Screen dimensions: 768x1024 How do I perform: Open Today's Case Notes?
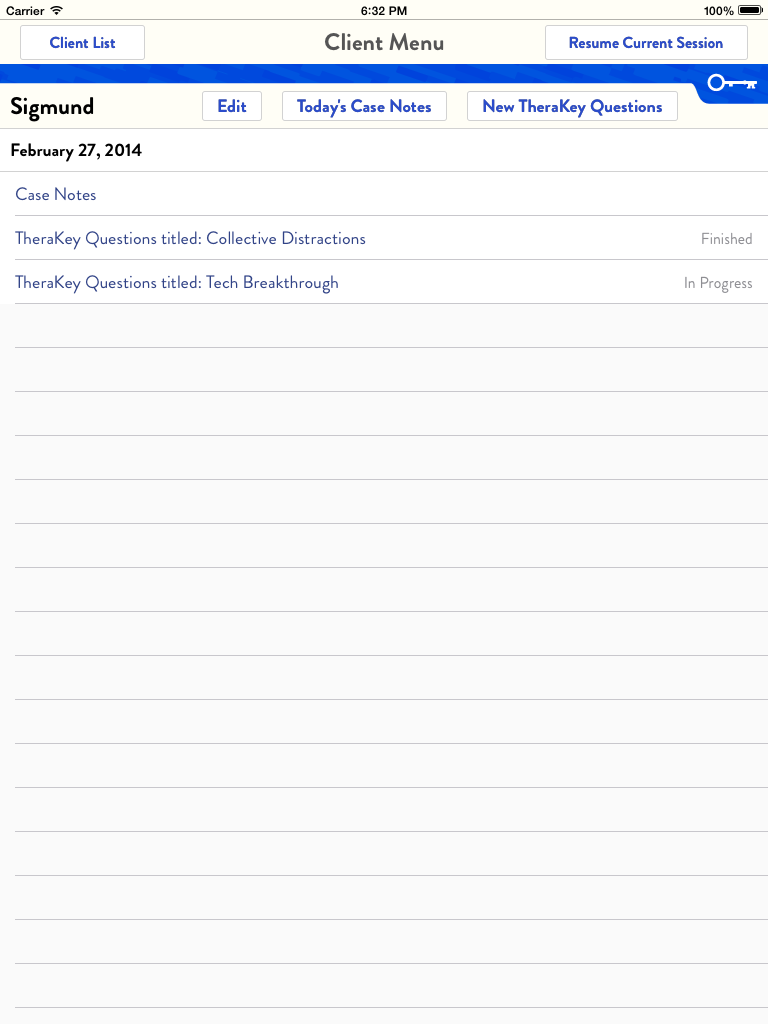click(x=364, y=106)
